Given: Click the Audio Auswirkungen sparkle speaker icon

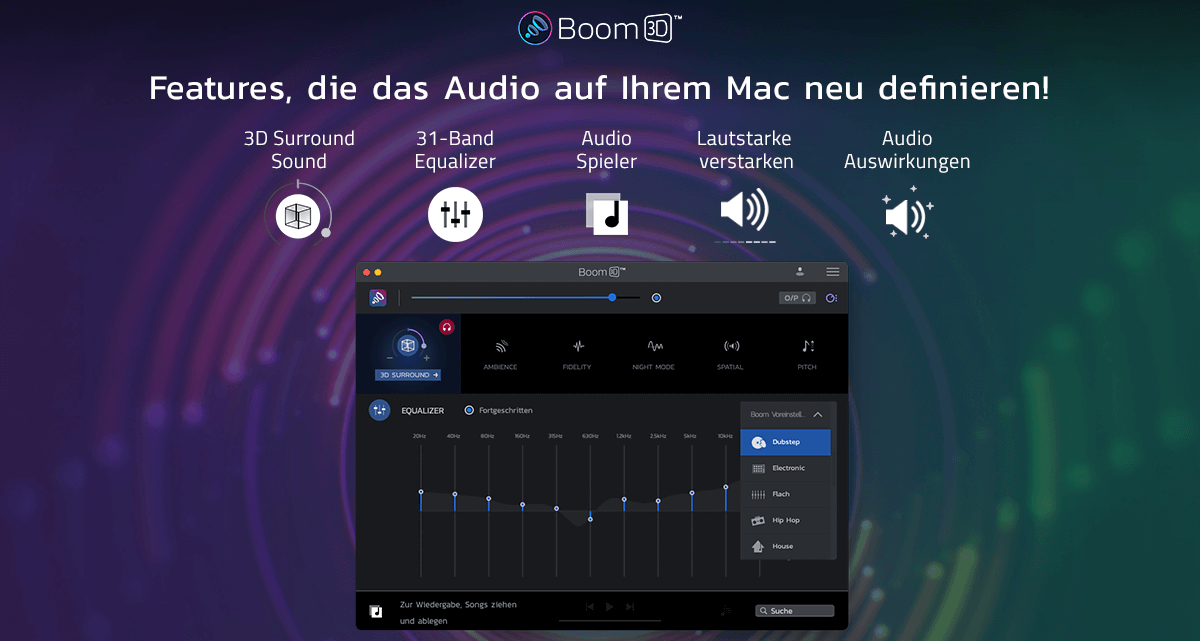Looking at the screenshot, I should click(x=908, y=212).
